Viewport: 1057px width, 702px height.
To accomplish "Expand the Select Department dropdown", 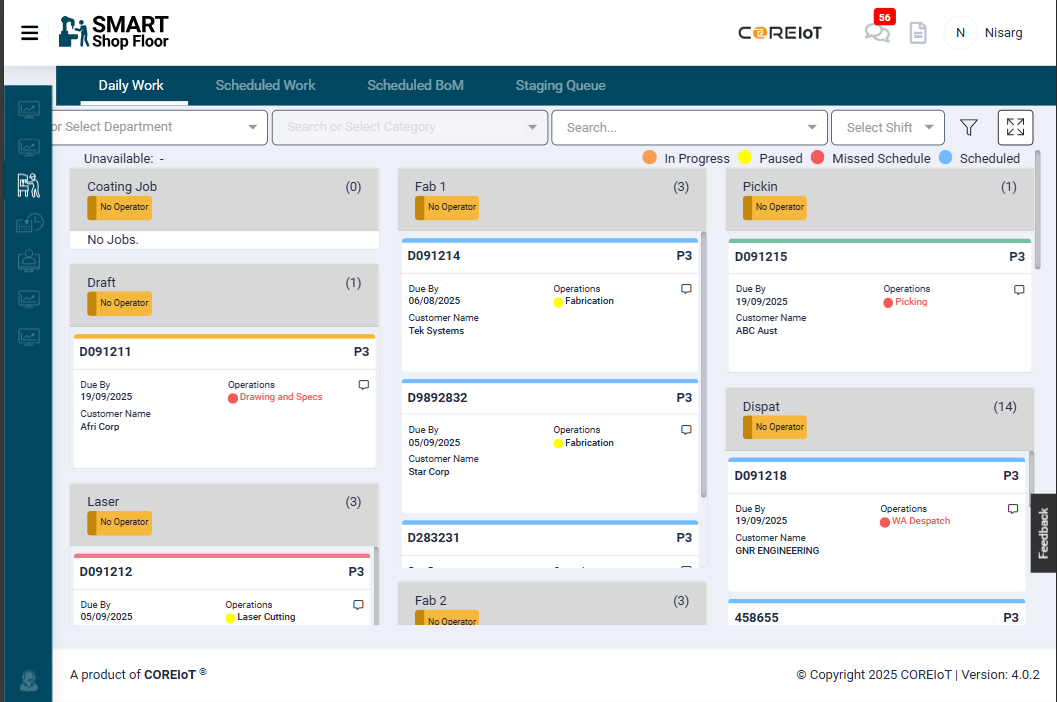I will coord(253,127).
